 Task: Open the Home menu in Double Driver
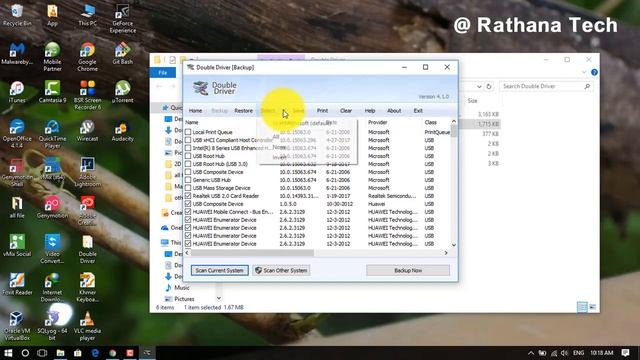point(195,111)
